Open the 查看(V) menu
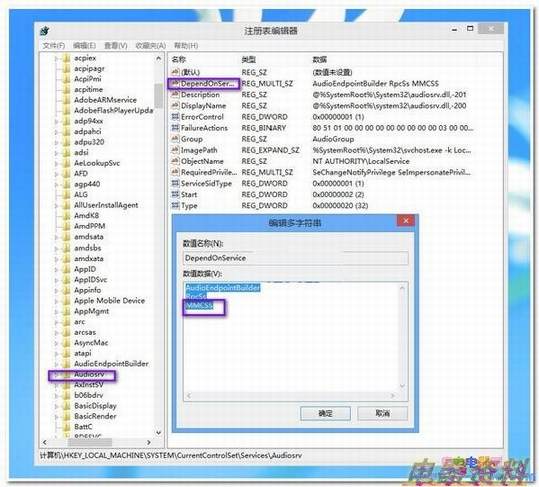Screen dimensions: 539x487 116,46
